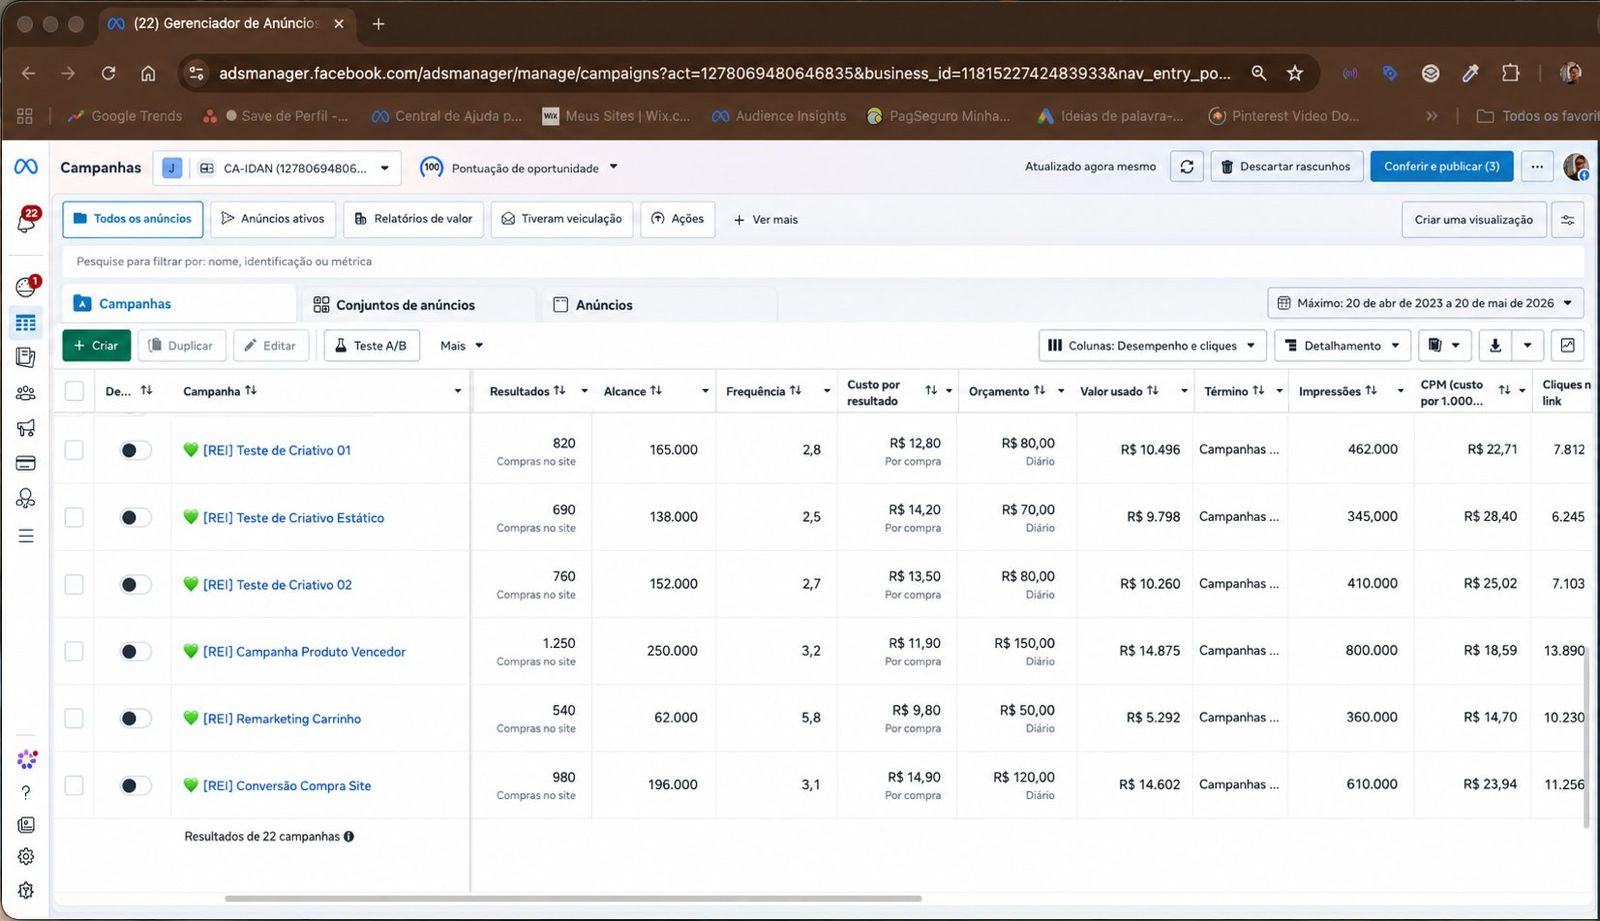Refresh the campaign data
1600x921 pixels.
pos(1187,167)
